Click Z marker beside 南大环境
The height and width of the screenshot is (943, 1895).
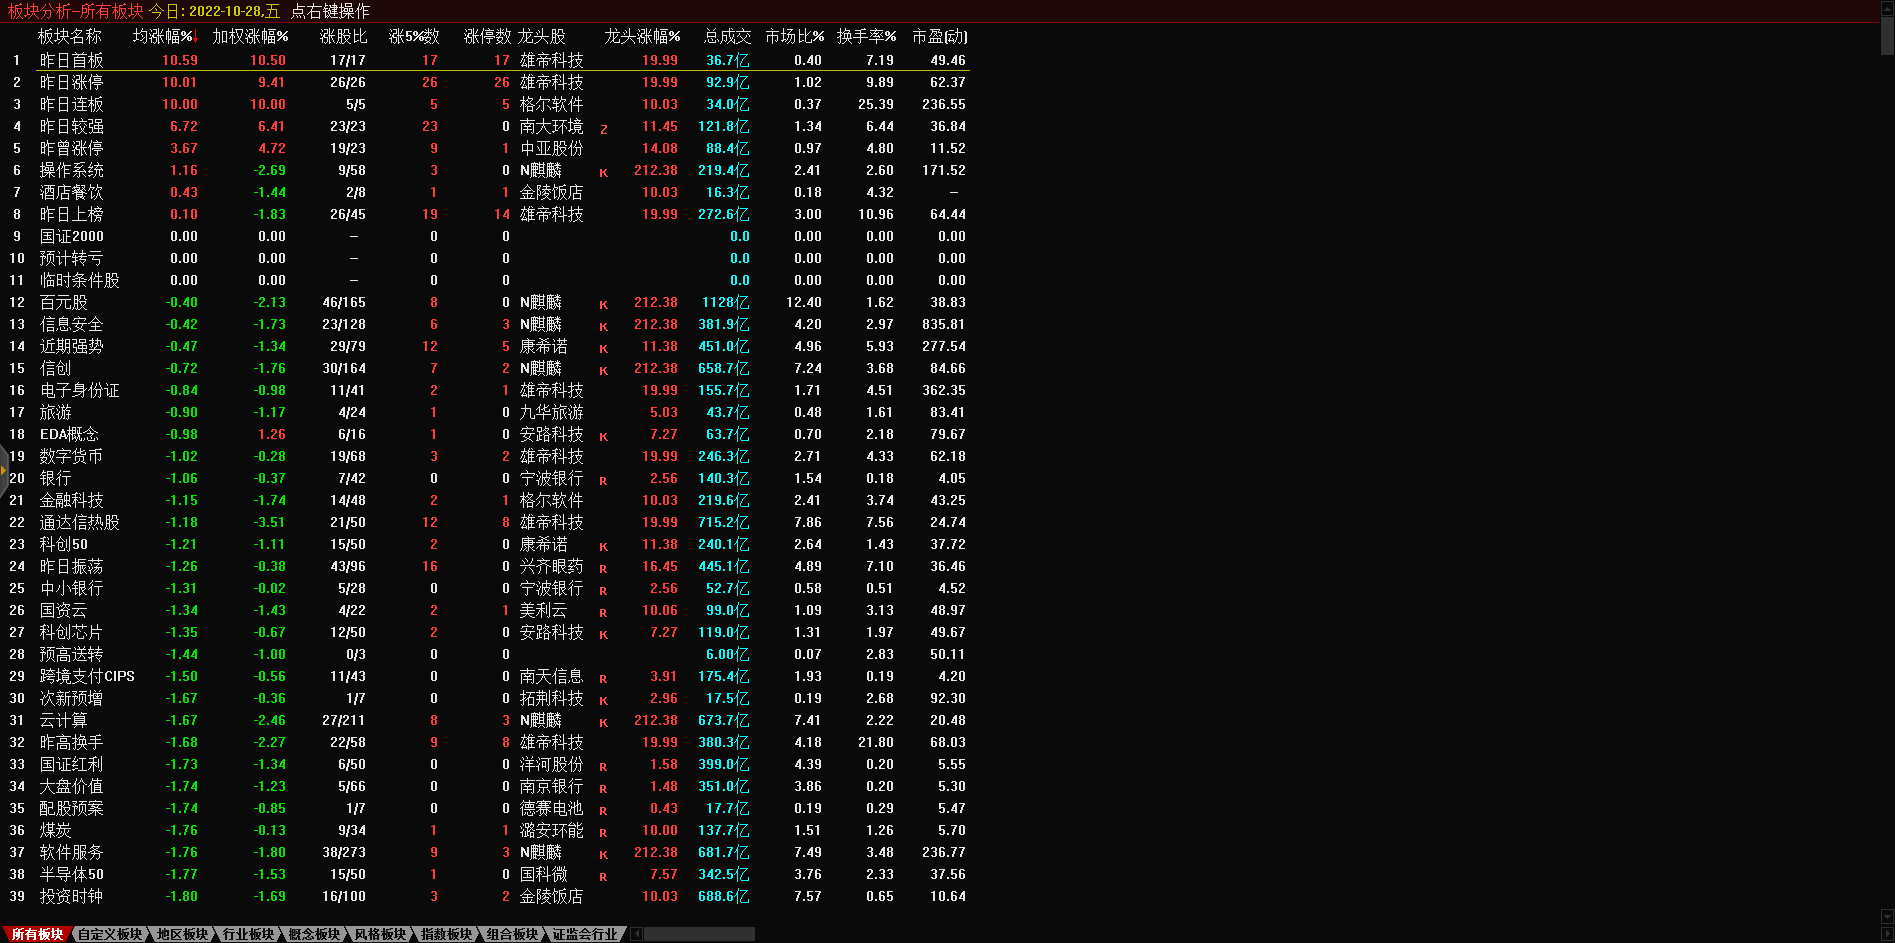(x=603, y=128)
